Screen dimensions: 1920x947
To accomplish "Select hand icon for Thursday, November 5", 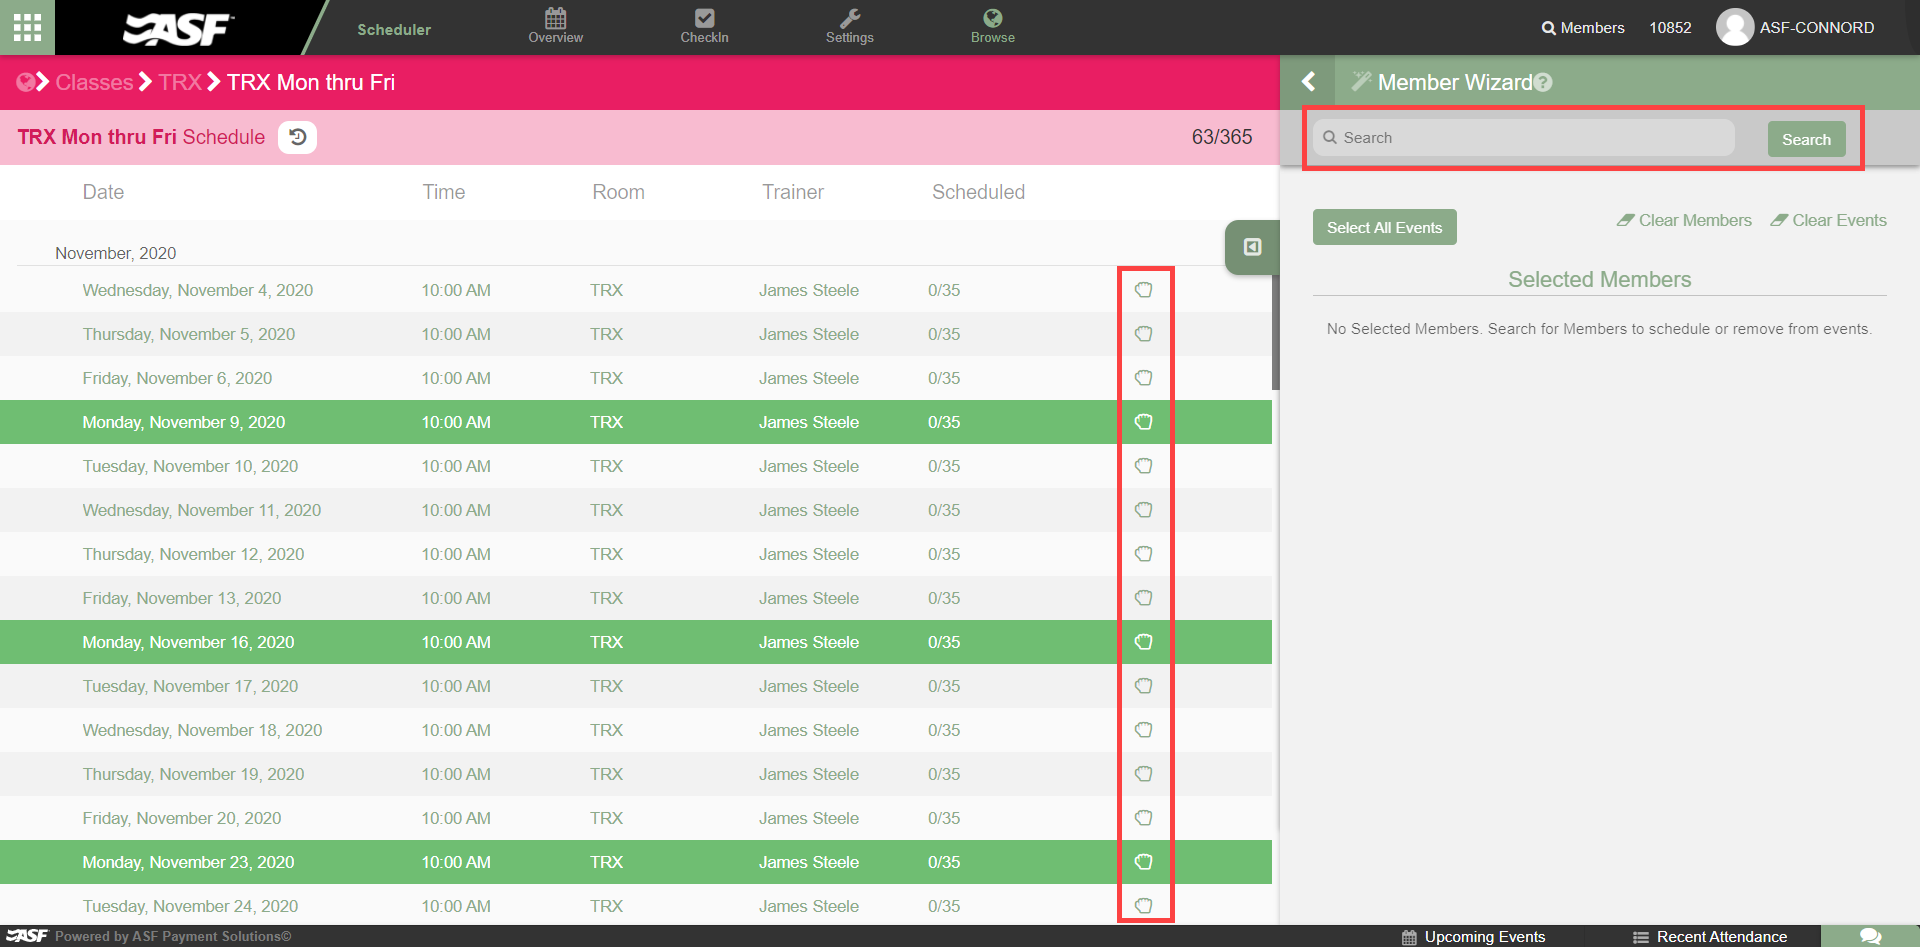I will coord(1144,334).
